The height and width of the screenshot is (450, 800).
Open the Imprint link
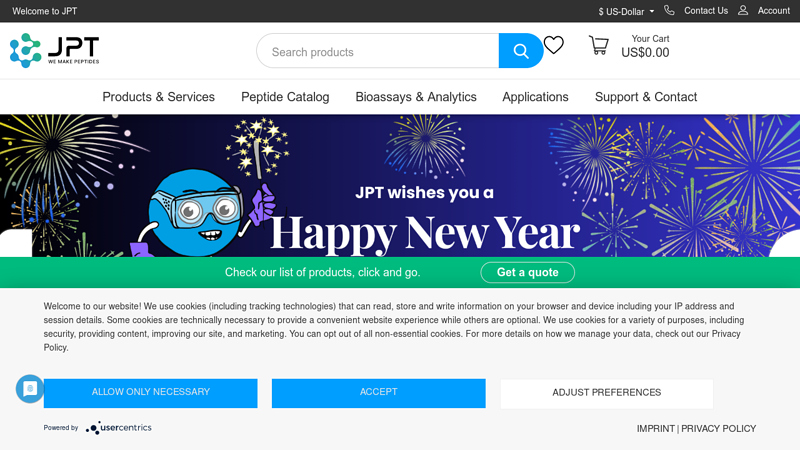655,429
